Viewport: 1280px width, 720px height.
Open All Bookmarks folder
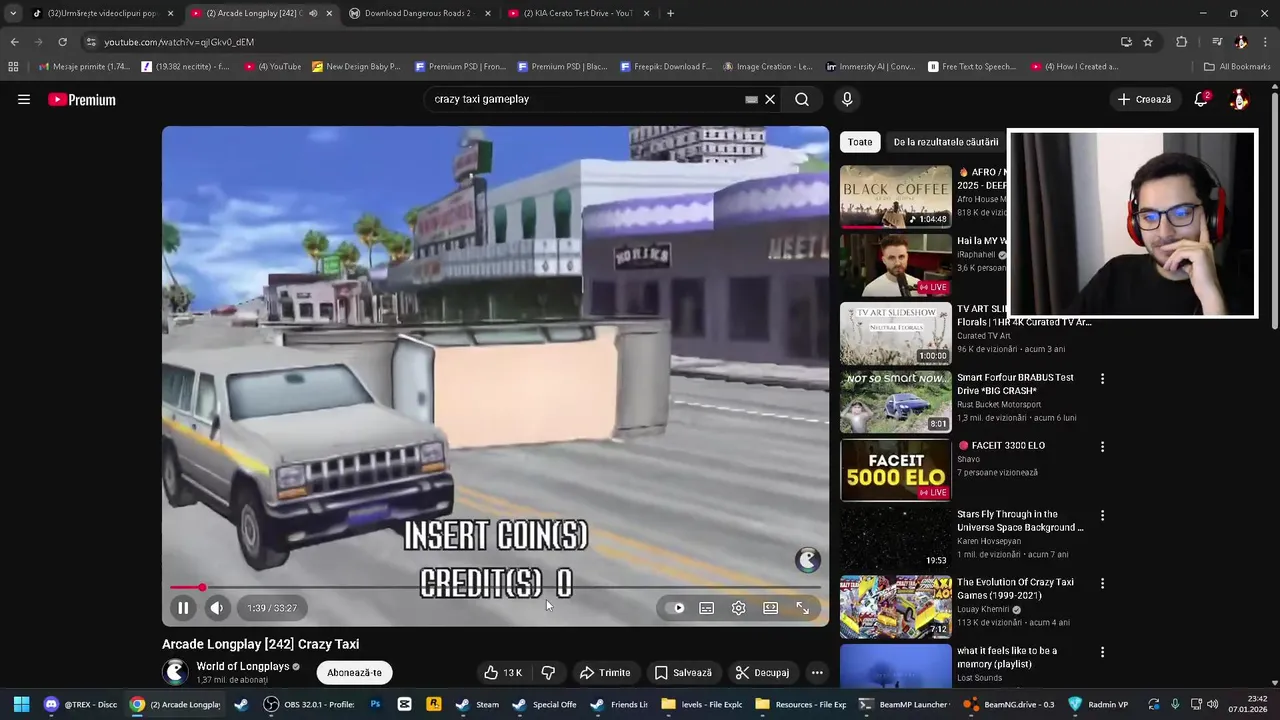tap(1237, 67)
